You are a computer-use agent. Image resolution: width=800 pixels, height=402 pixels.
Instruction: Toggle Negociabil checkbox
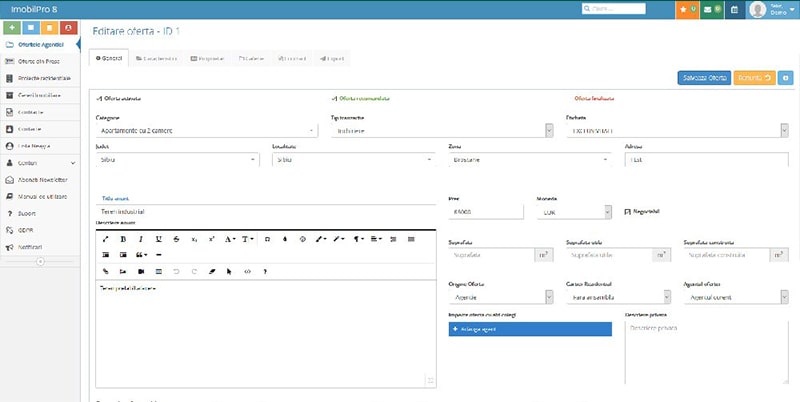628,211
